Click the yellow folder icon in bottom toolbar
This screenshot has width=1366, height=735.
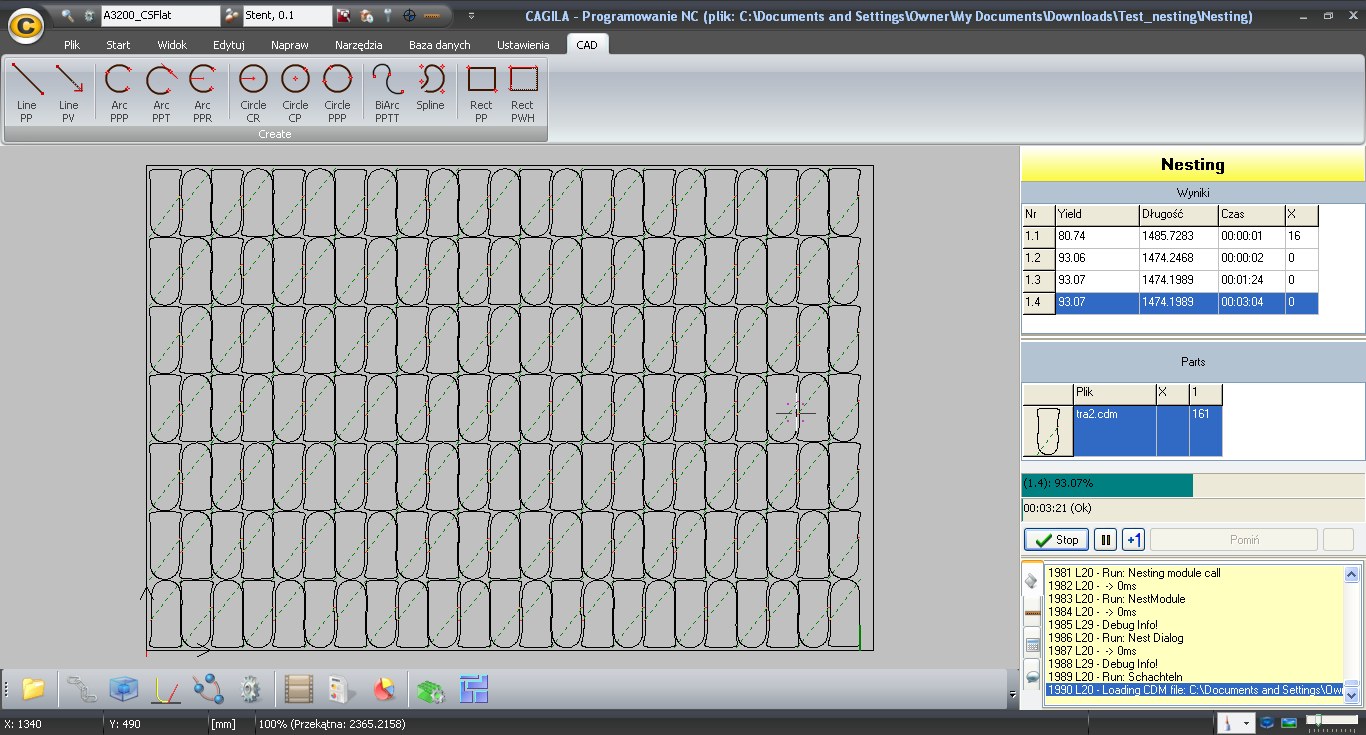click(34, 689)
